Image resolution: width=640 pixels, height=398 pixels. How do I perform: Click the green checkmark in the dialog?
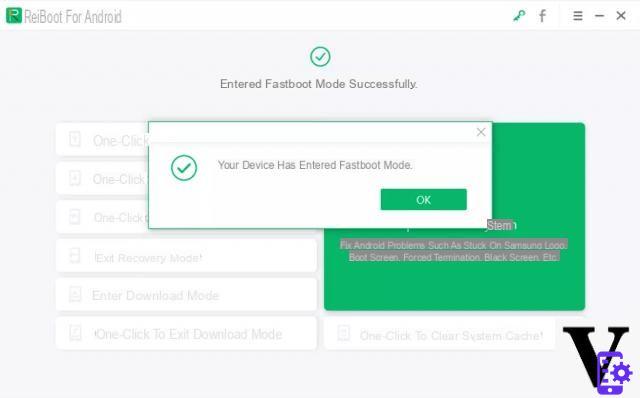(x=184, y=168)
